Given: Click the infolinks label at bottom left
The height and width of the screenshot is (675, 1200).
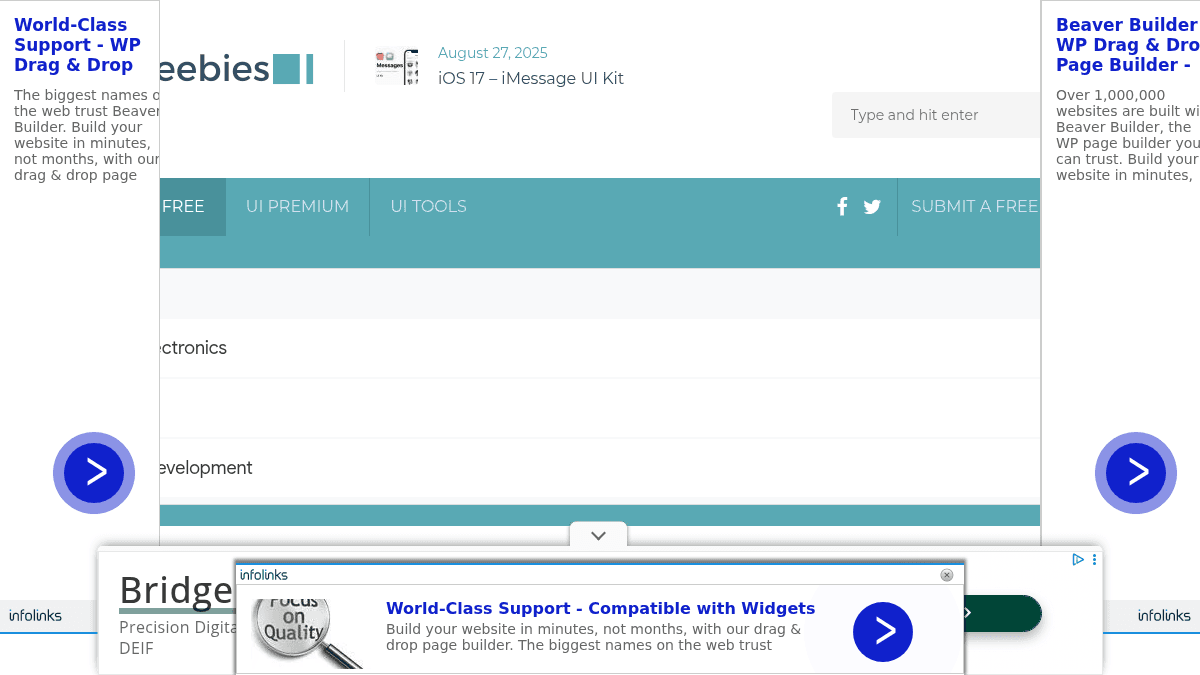Looking at the screenshot, I should click(x=35, y=616).
